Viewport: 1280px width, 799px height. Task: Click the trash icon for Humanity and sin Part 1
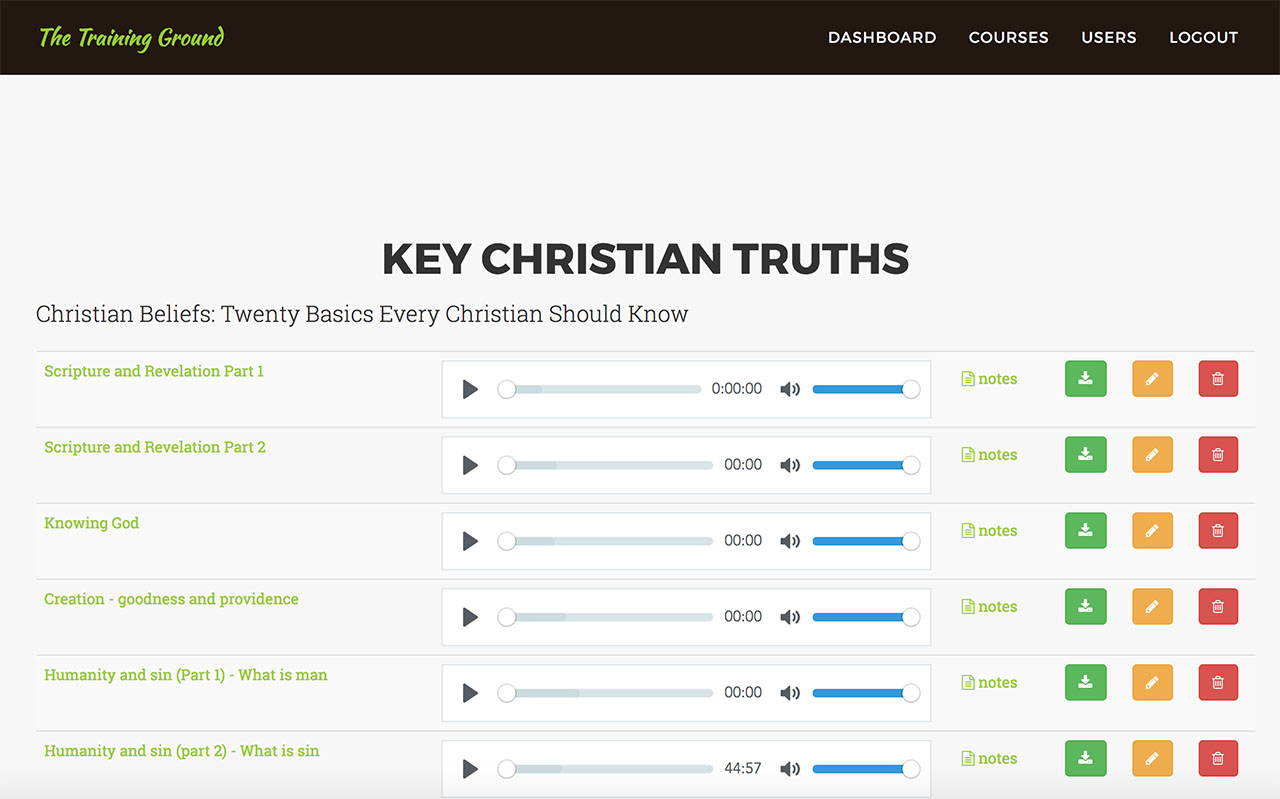pyautogui.click(x=1218, y=683)
